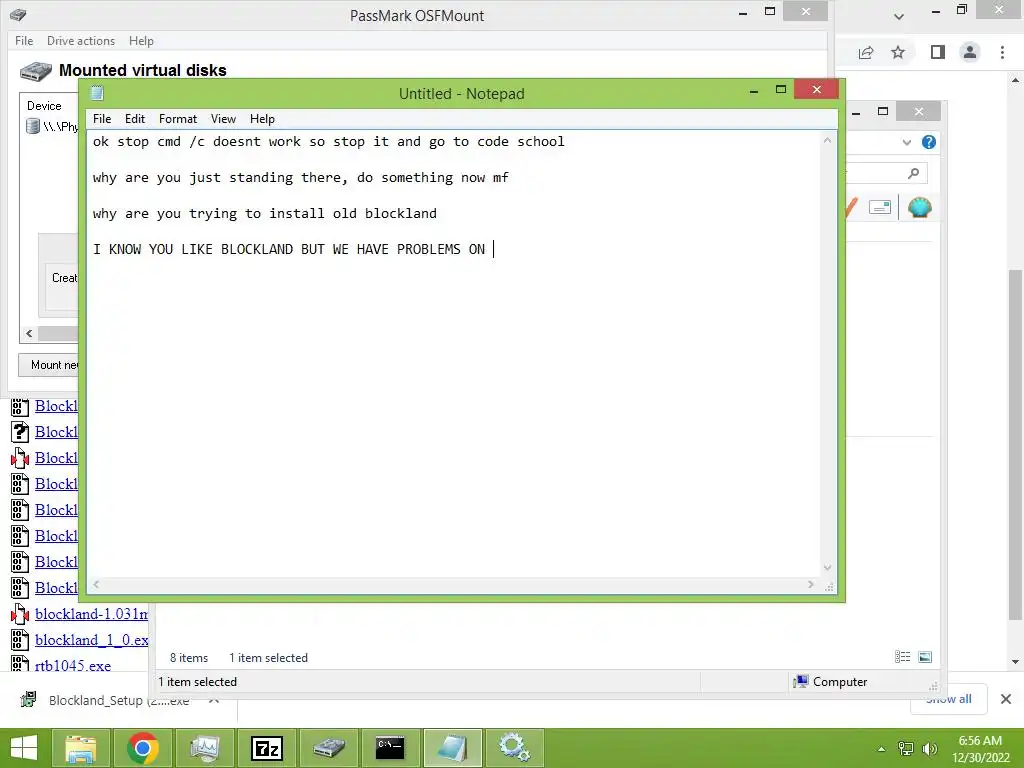This screenshot has width=1024, height=768.
Task: Click the Explorer toolbar card icon beside the shell
Action: pyautogui.click(x=880, y=208)
